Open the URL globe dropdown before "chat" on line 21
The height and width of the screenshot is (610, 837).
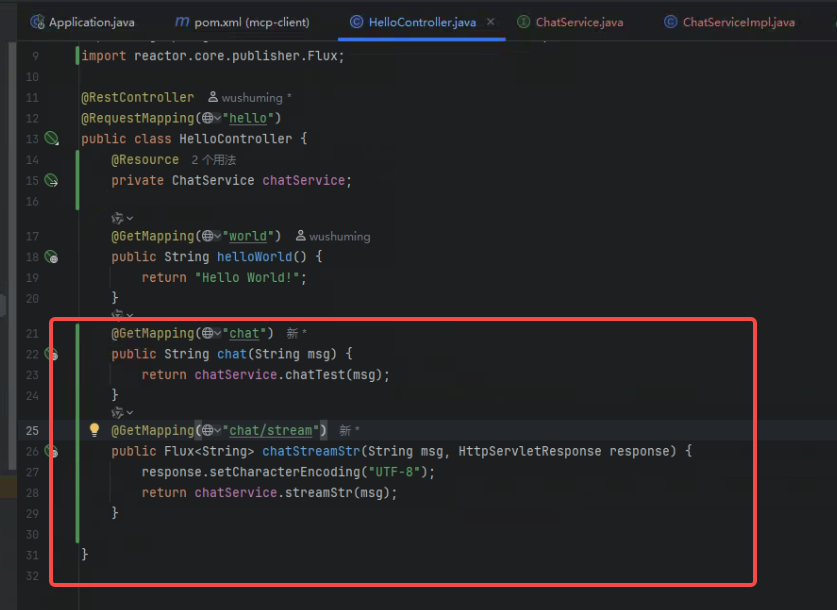[x=211, y=333]
